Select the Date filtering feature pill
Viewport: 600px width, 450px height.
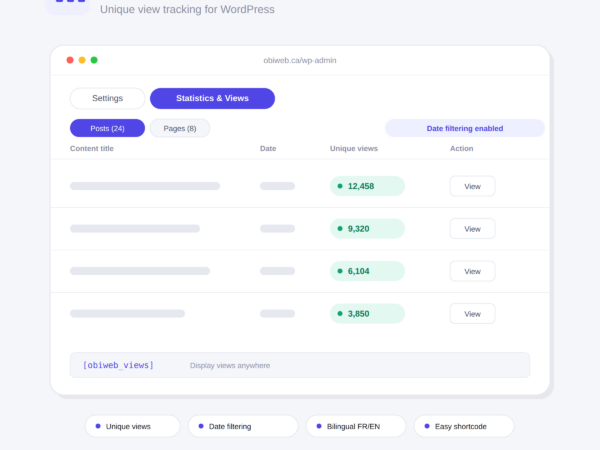tap(243, 426)
